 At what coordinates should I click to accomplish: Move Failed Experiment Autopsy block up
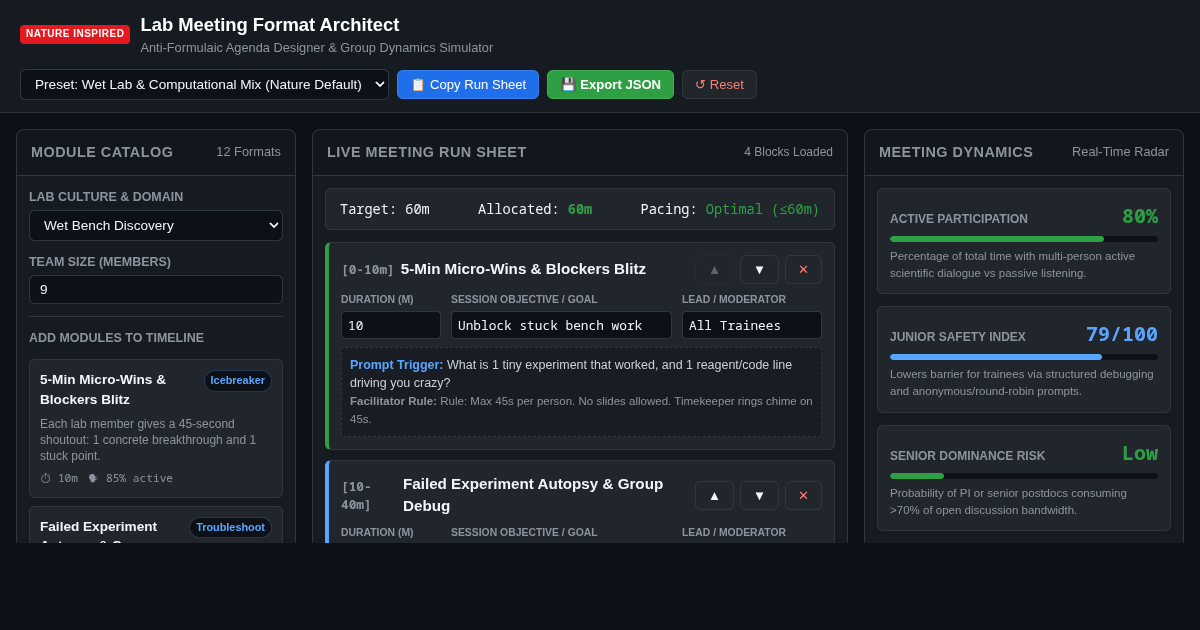click(714, 495)
